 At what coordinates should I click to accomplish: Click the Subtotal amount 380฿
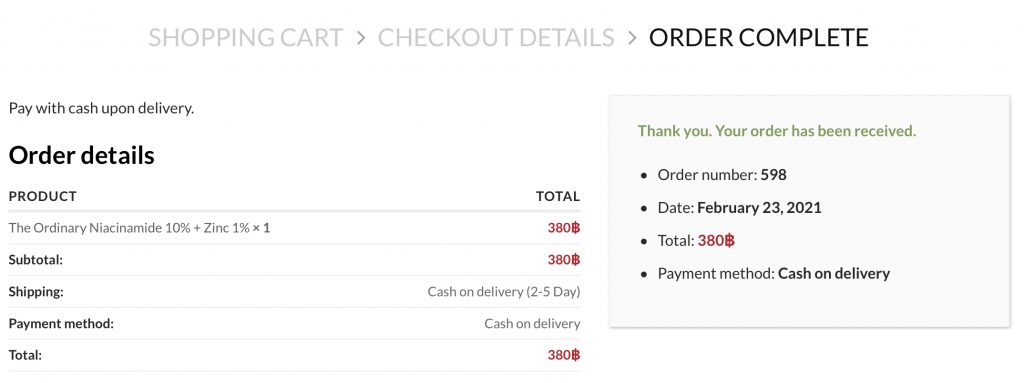[x=564, y=259]
